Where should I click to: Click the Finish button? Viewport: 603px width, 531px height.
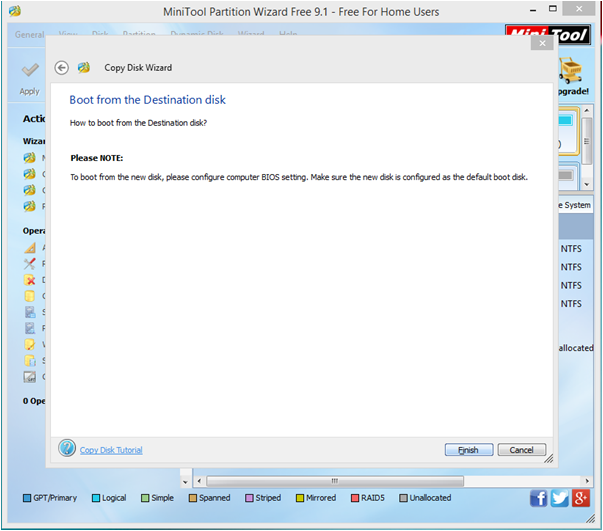(x=469, y=449)
